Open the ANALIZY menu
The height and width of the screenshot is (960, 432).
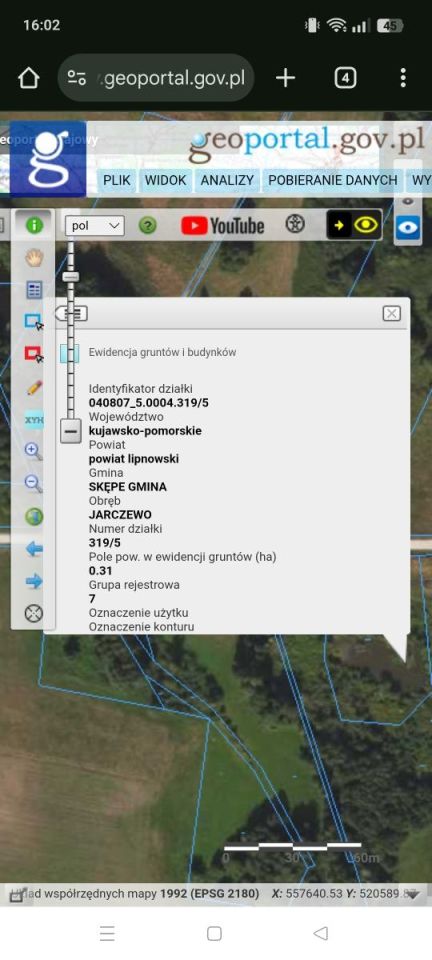227,181
